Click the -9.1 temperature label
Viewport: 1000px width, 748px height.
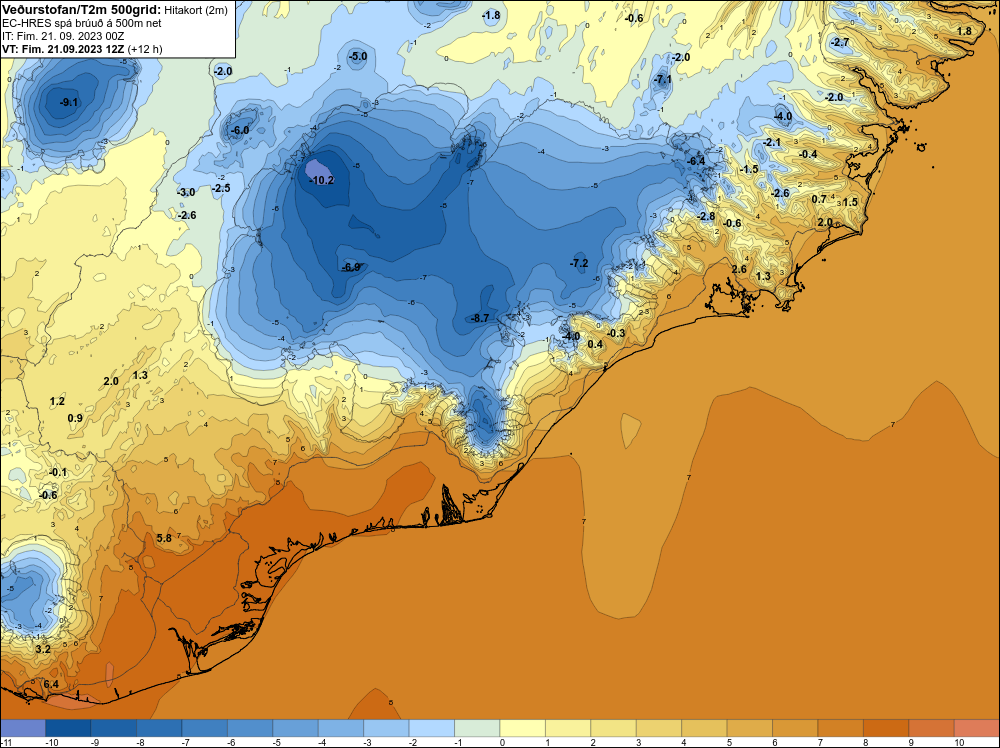(69, 103)
